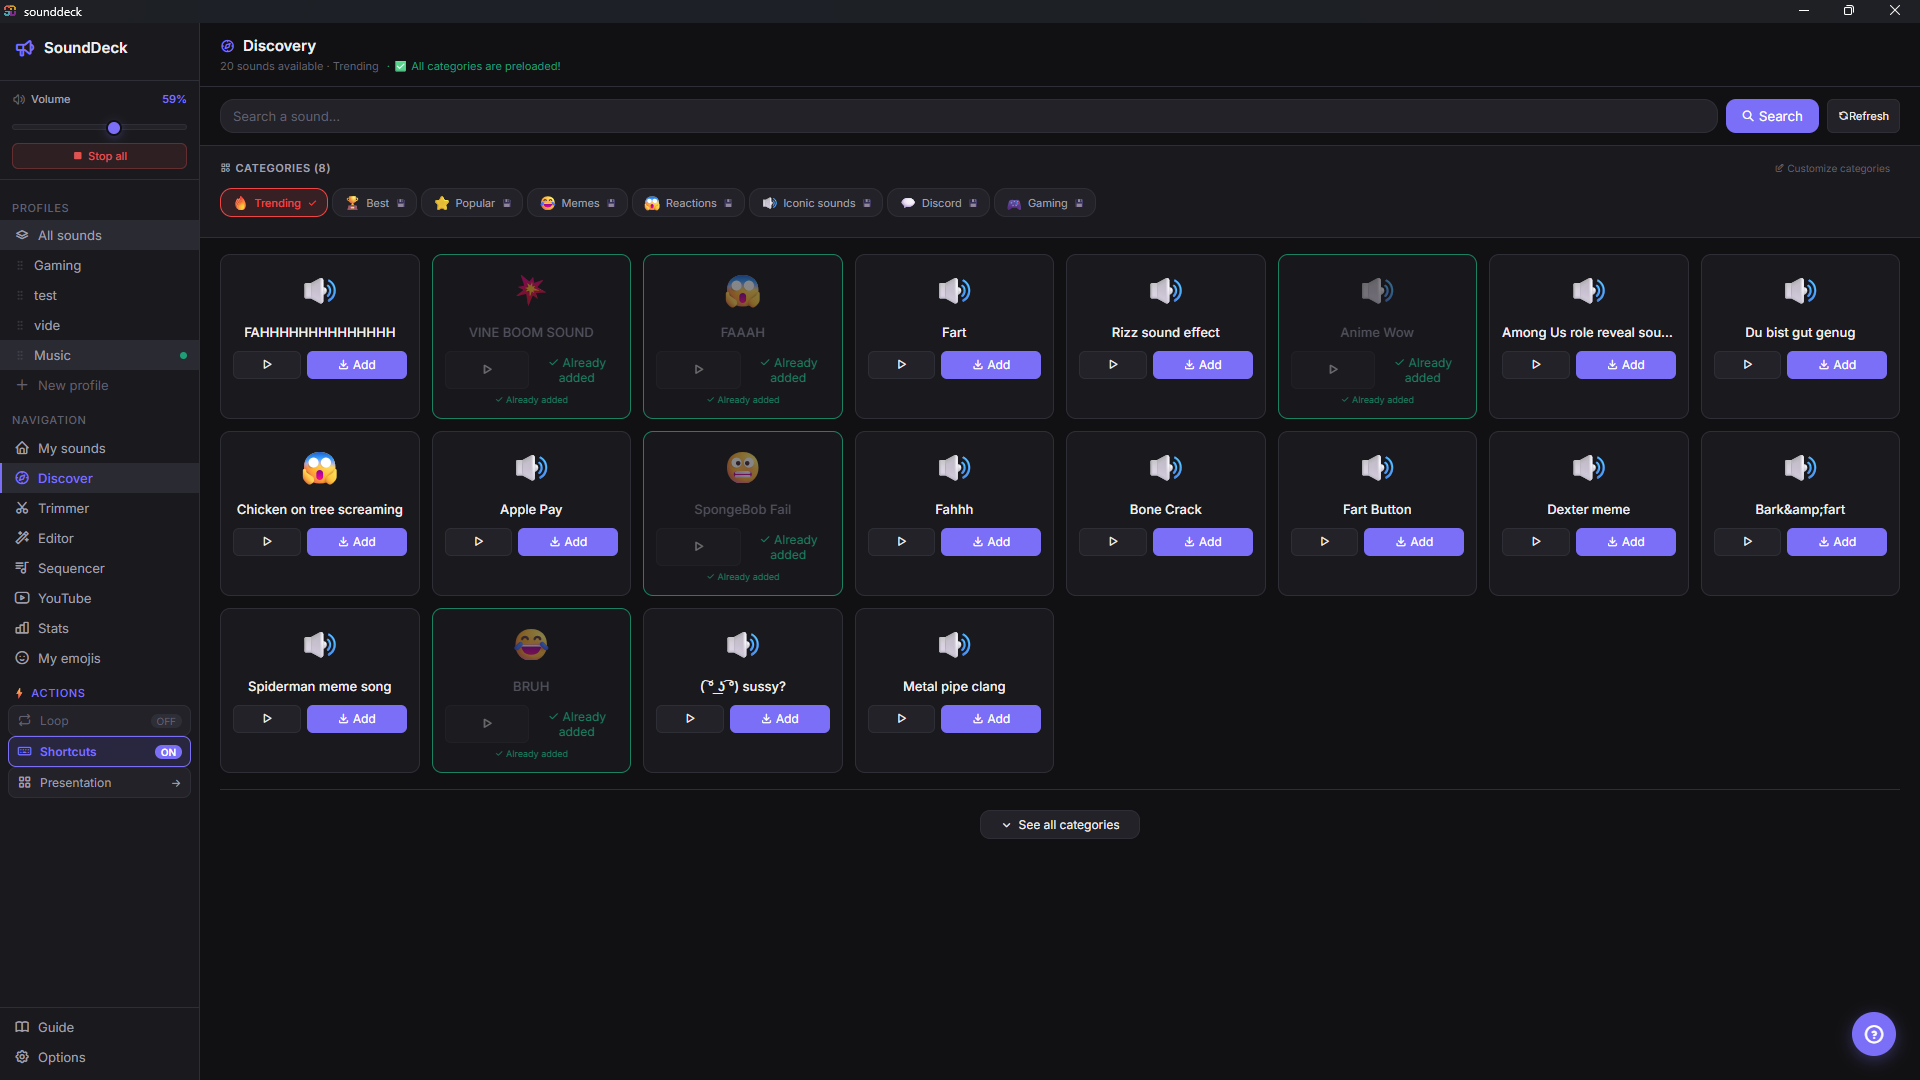Expand the Trending category dropdown
The width and height of the screenshot is (1920, 1080).
point(273,203)
